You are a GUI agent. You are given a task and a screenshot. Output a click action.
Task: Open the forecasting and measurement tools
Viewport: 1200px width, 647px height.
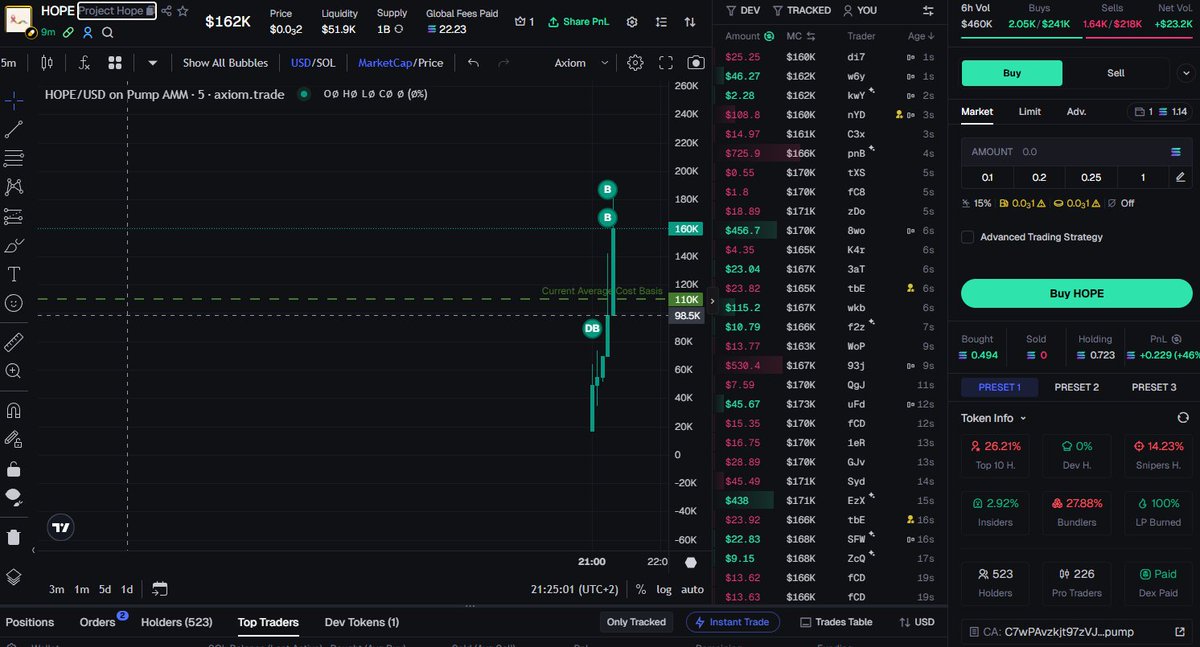click(x=14, y=216)
